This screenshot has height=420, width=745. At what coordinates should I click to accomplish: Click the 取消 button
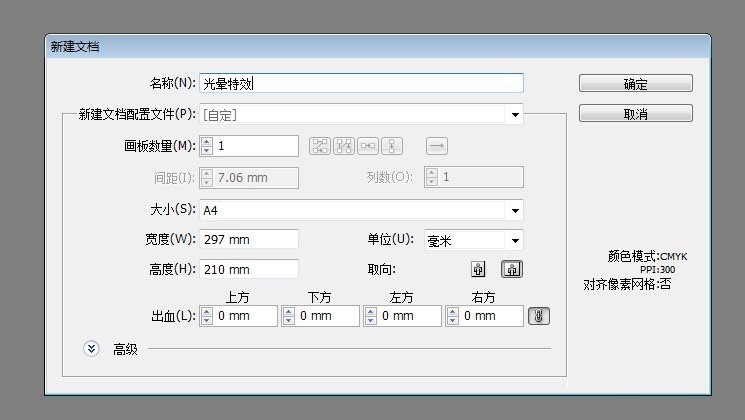[636, 114]
